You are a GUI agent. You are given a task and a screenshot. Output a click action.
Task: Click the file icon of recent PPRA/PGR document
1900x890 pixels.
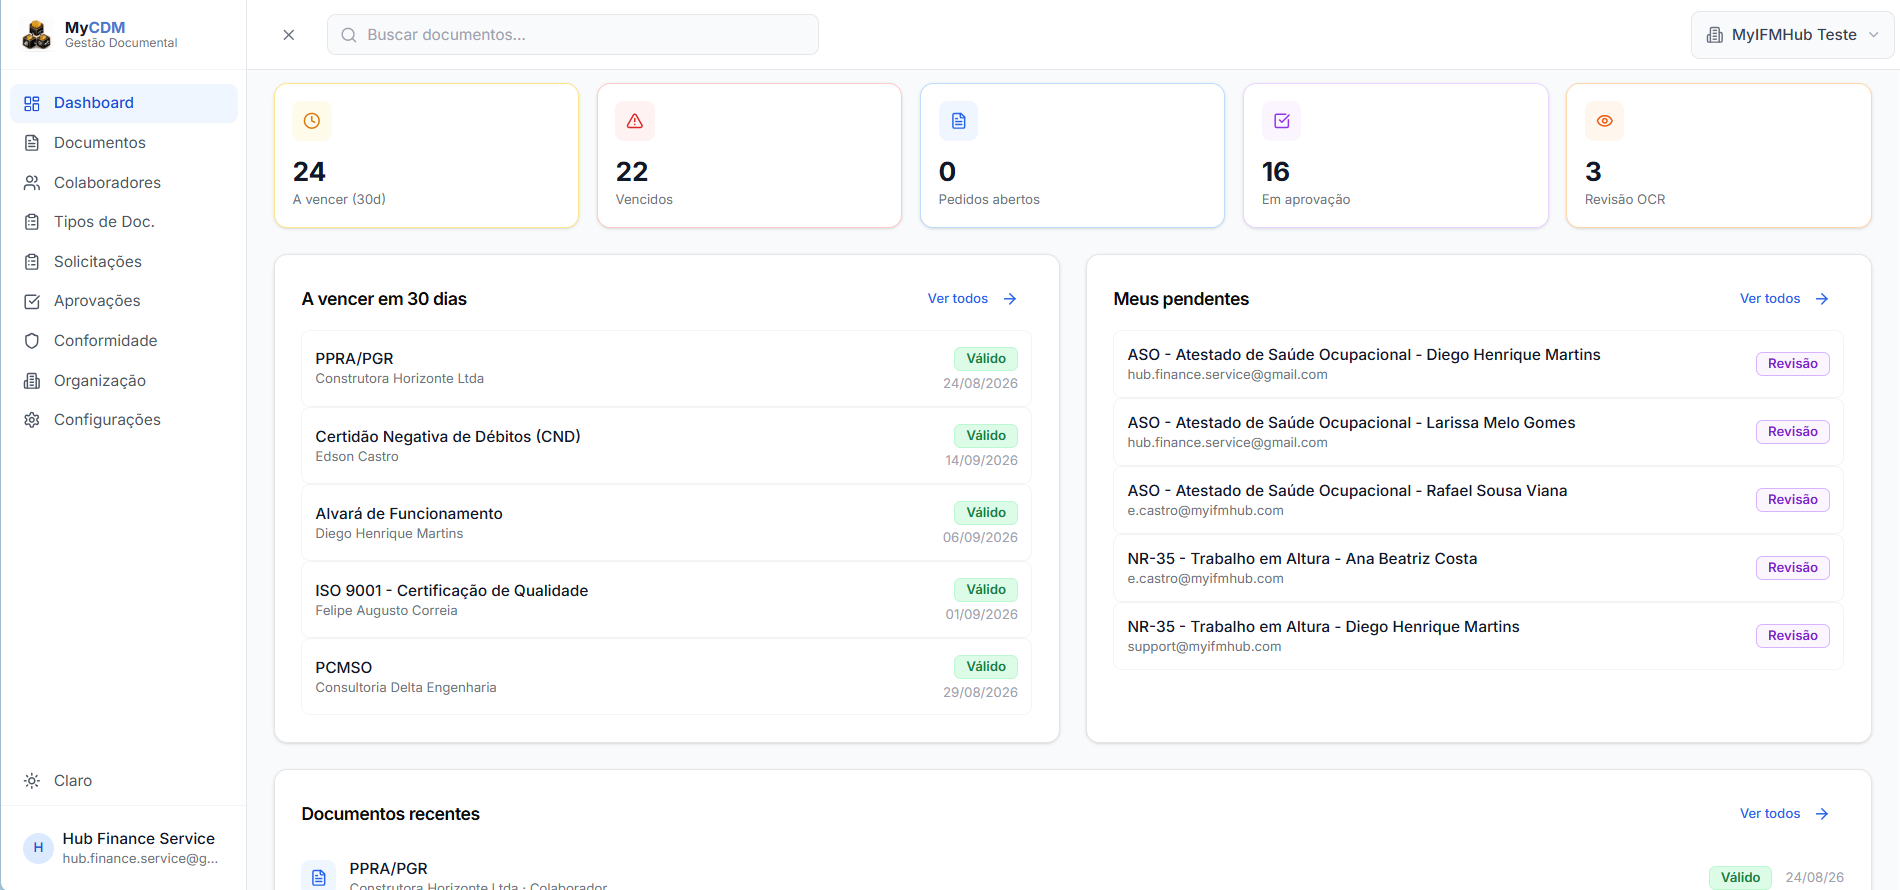click(319, 876)
